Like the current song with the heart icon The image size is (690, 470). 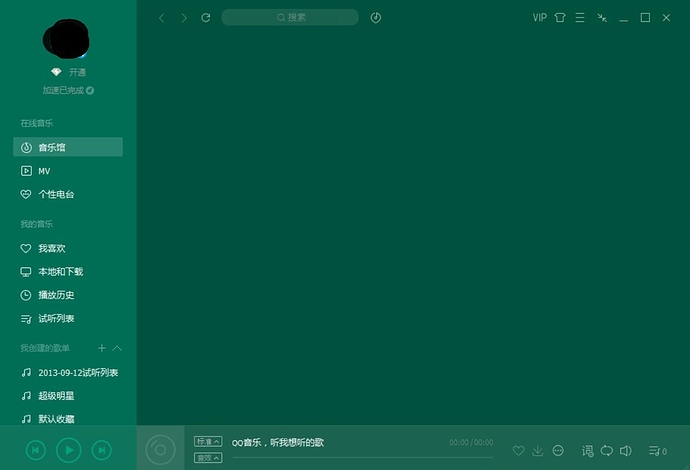point(518,451)
